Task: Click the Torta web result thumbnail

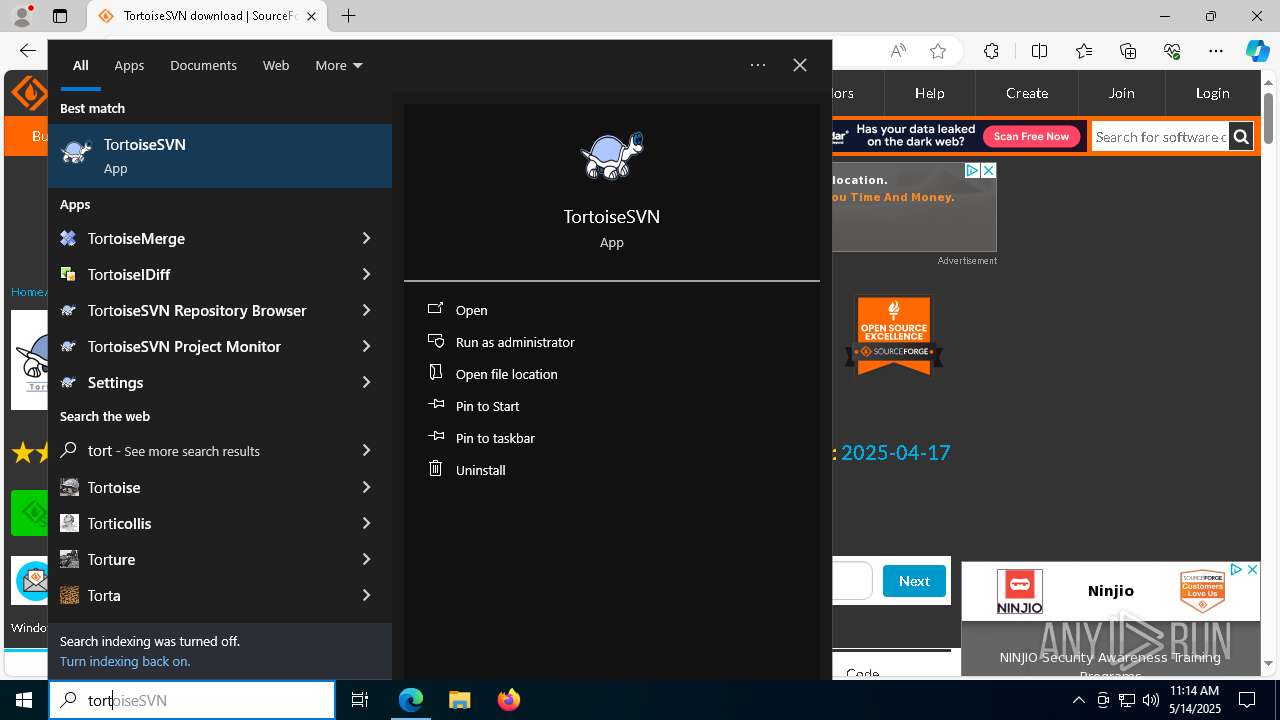Action: click(69, 595)
